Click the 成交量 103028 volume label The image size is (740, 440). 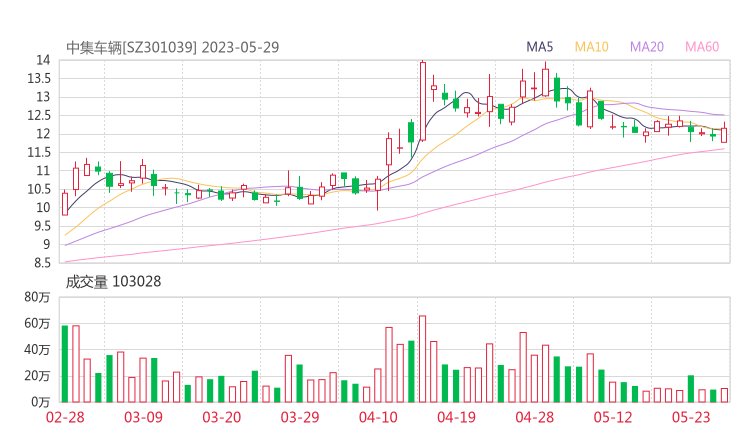(113, 282)
